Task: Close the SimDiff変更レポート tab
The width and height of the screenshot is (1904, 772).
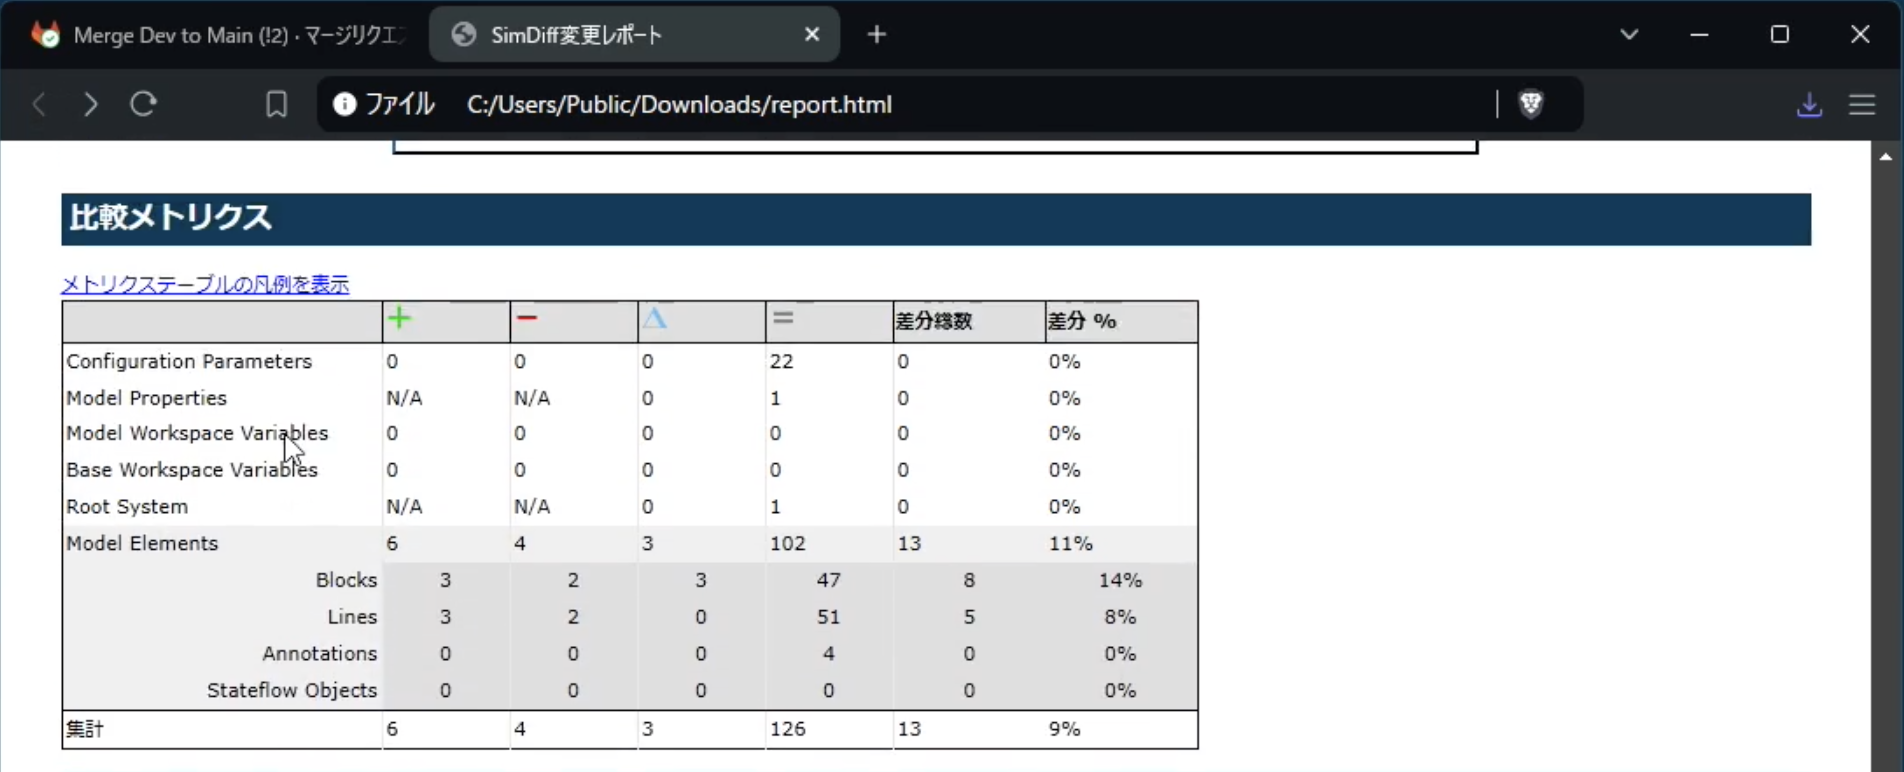Action: tap(812, 35)
